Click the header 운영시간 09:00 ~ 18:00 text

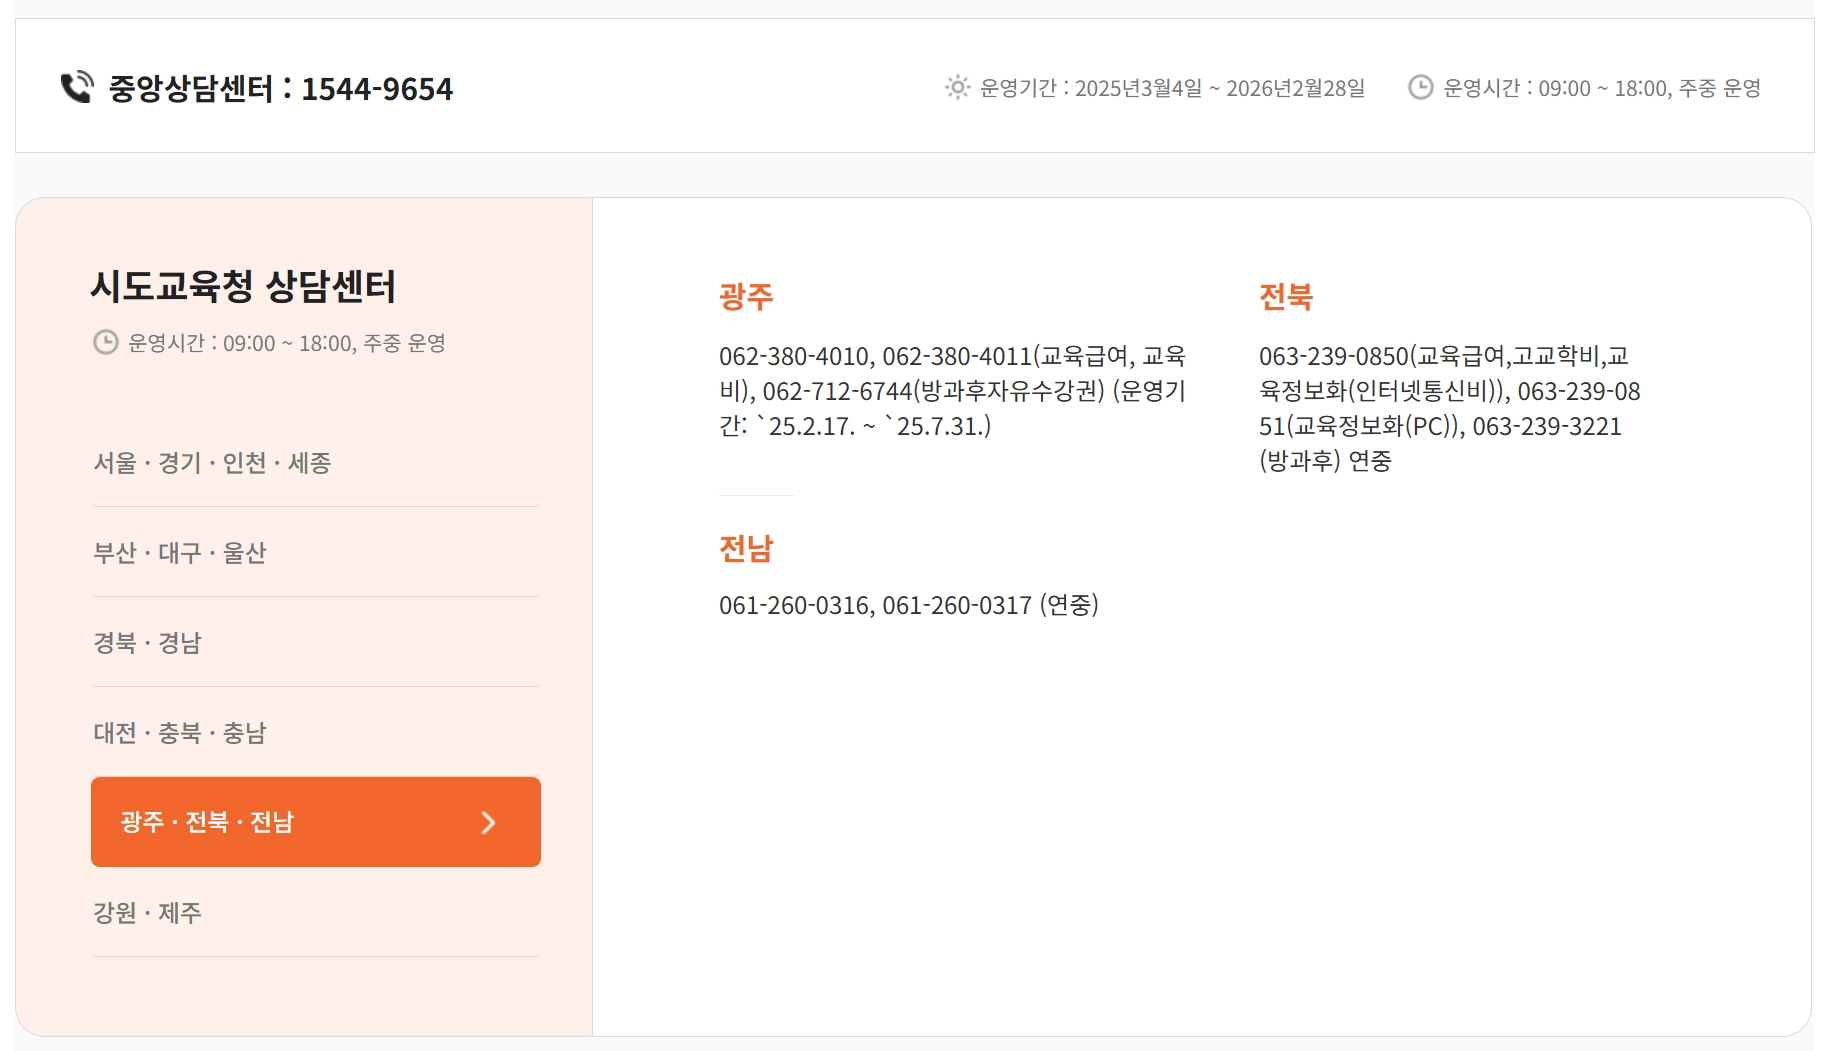click(x=1602, y=88)
